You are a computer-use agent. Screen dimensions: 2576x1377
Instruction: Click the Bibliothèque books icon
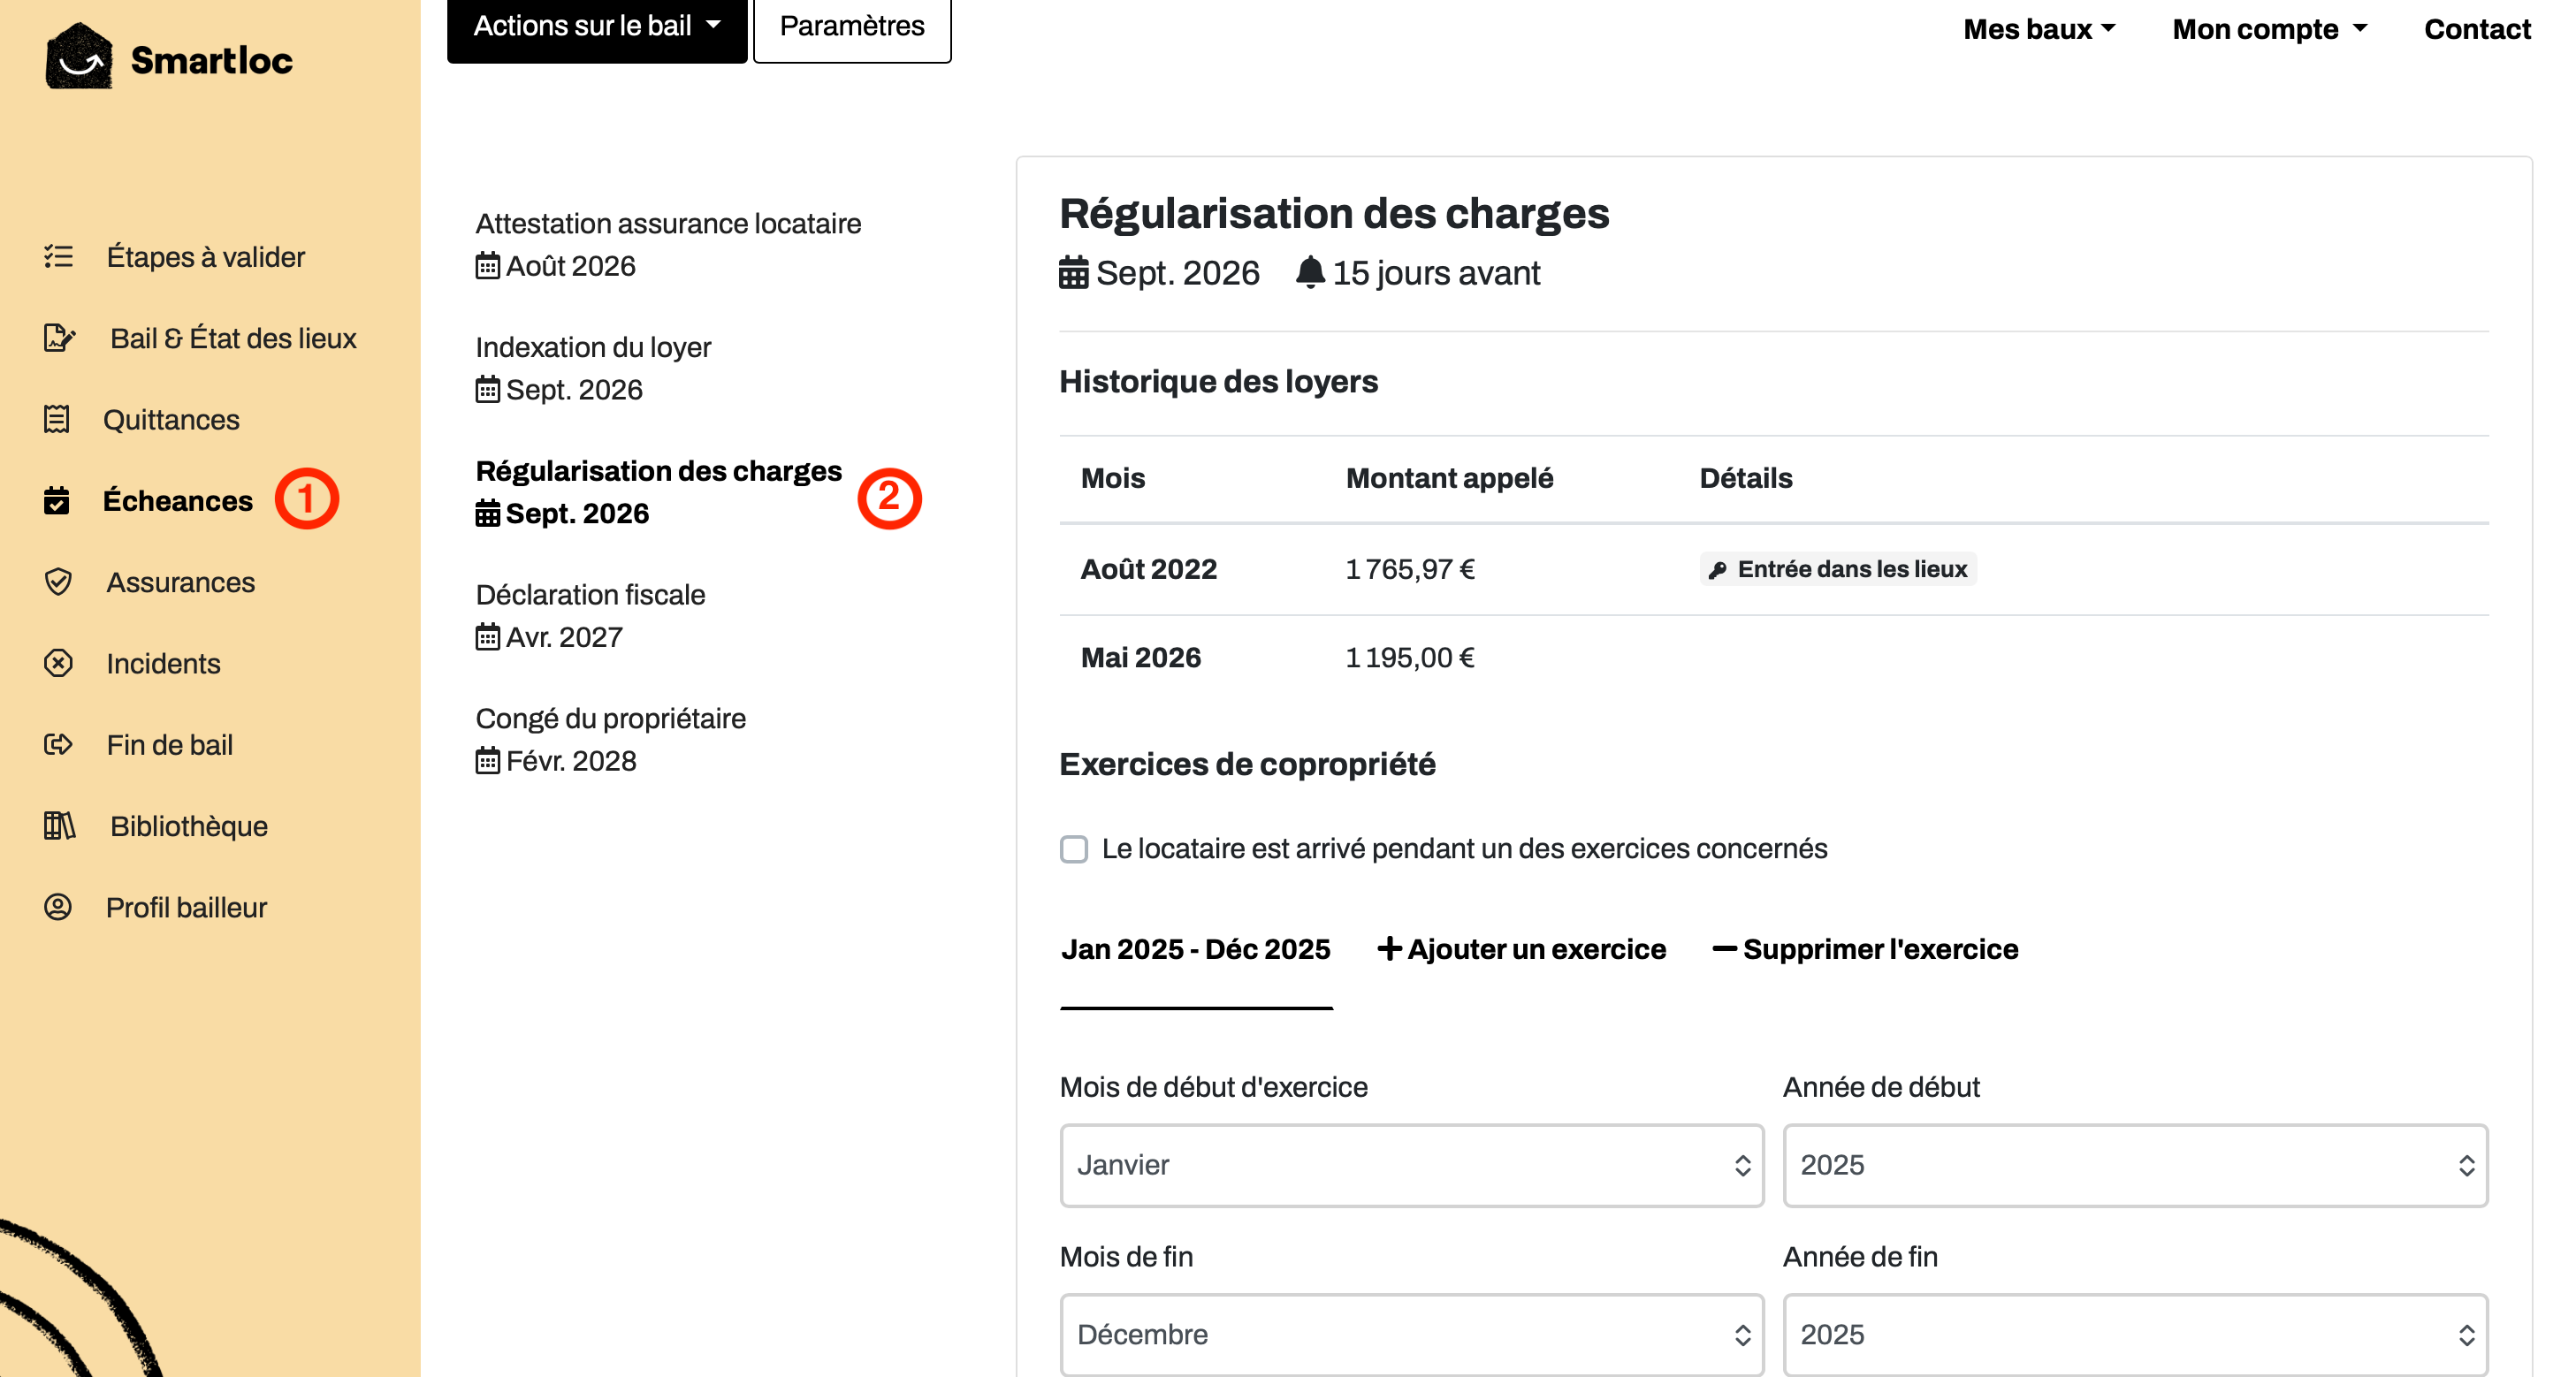pyautogui.click(x=59, y=826)
